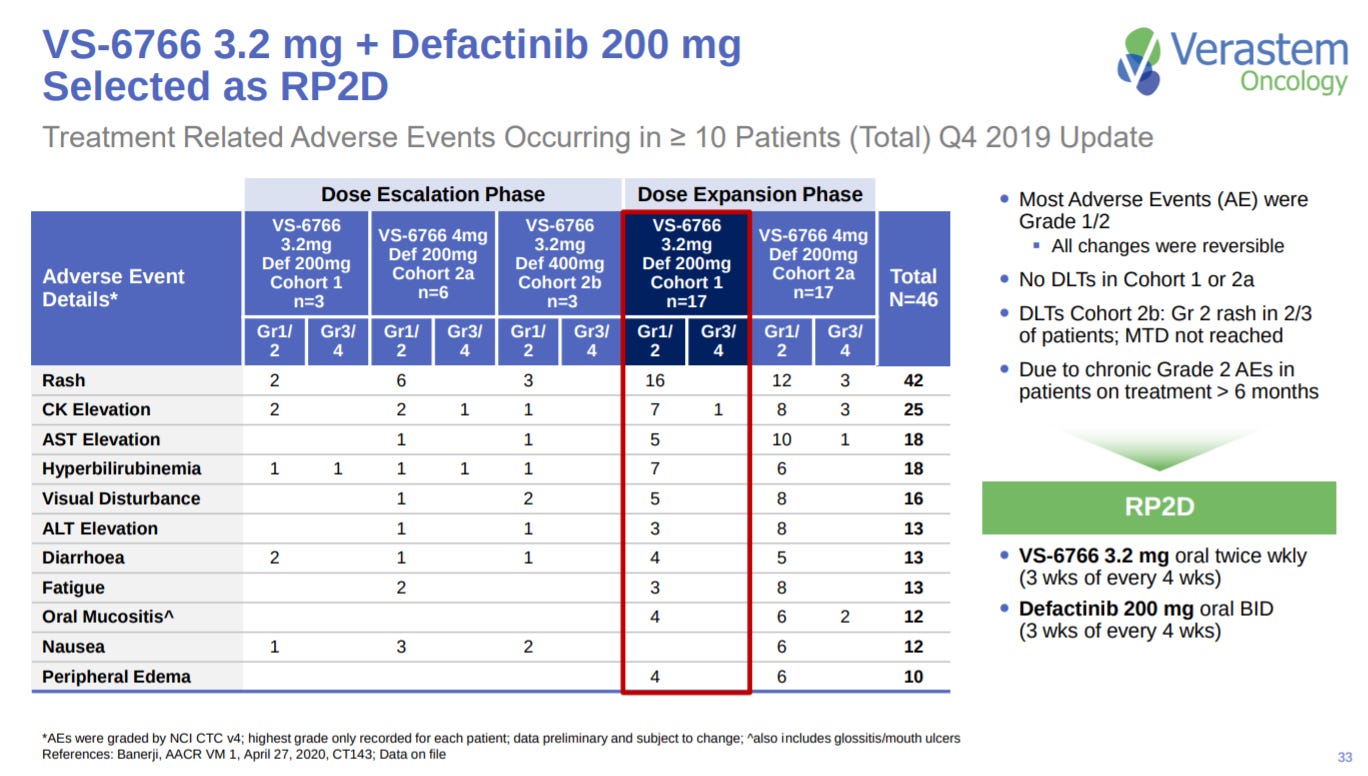Click the Nausea value 3 in Cohort 2a n=6
Viewport: 1368px width, 776px height.
401,647
